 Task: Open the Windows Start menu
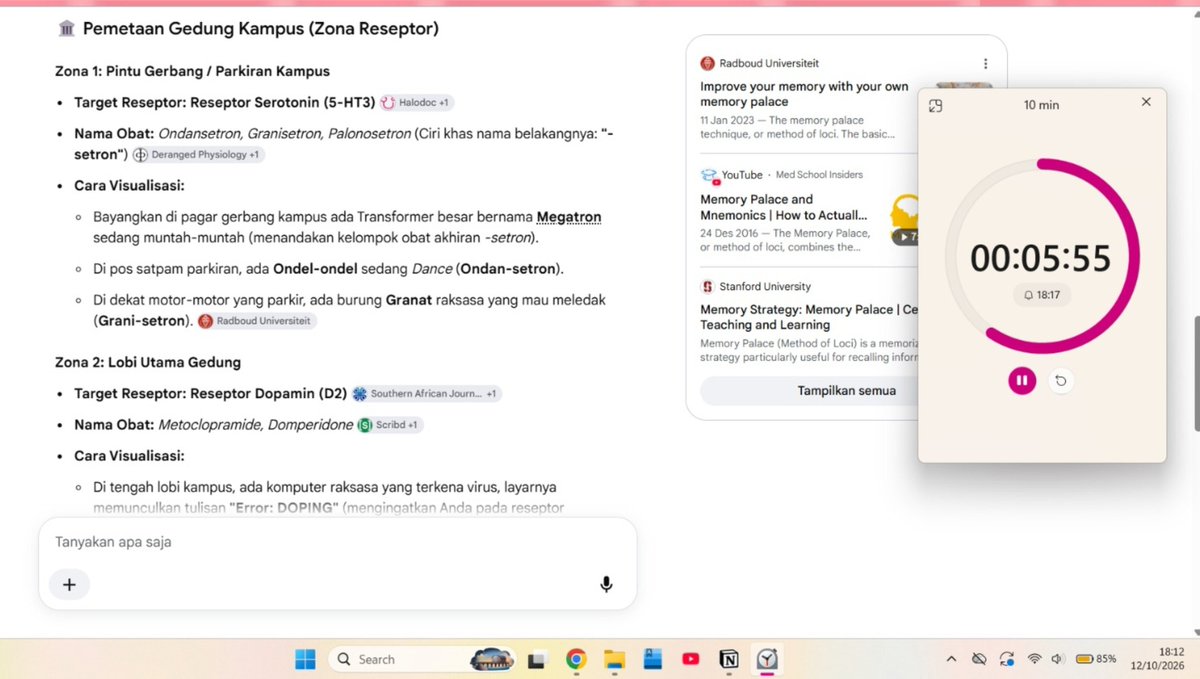coord(305,659)
